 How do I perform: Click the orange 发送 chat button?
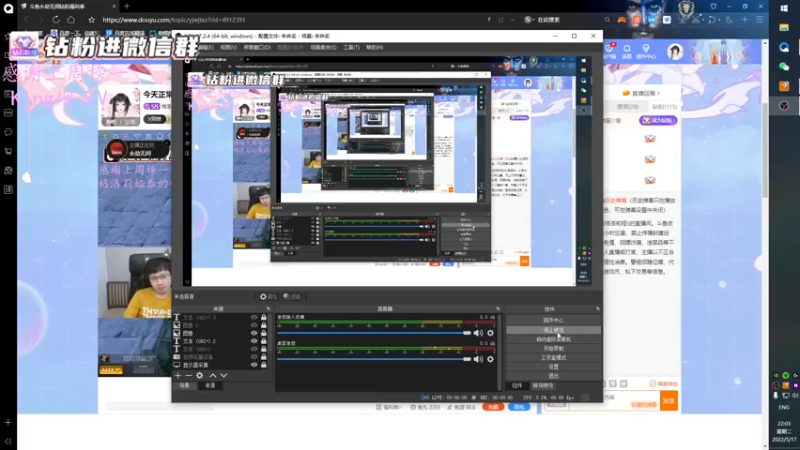(x=668, y=401)
